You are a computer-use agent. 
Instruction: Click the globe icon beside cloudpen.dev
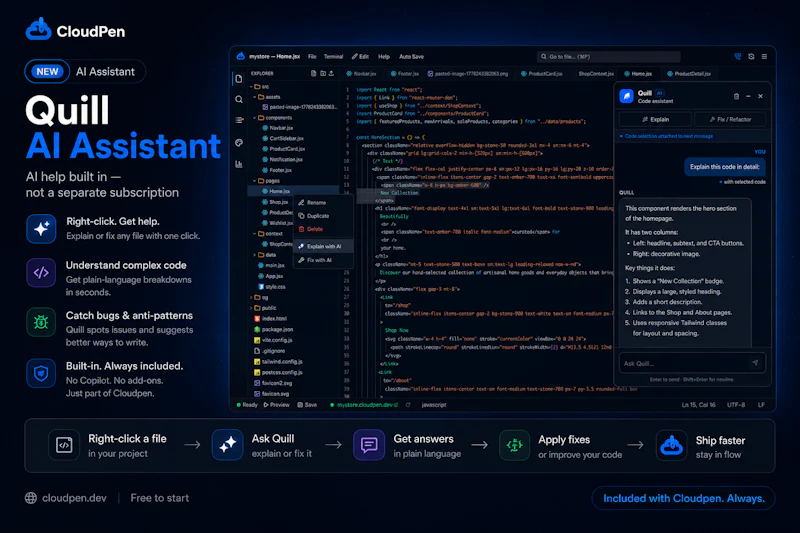[x=31, y=498]
